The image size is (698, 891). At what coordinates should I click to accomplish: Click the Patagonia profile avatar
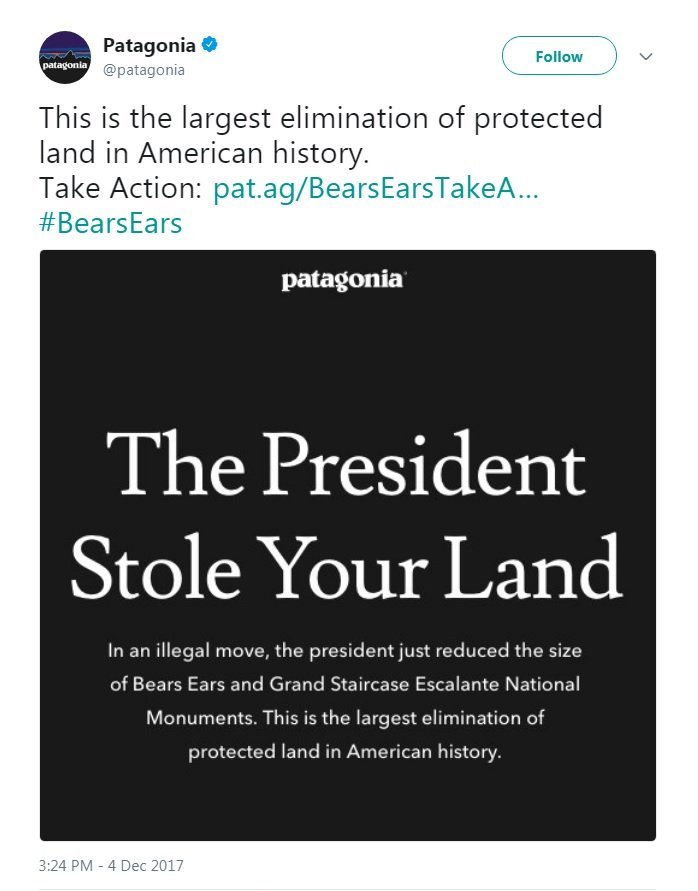(65, 57)
